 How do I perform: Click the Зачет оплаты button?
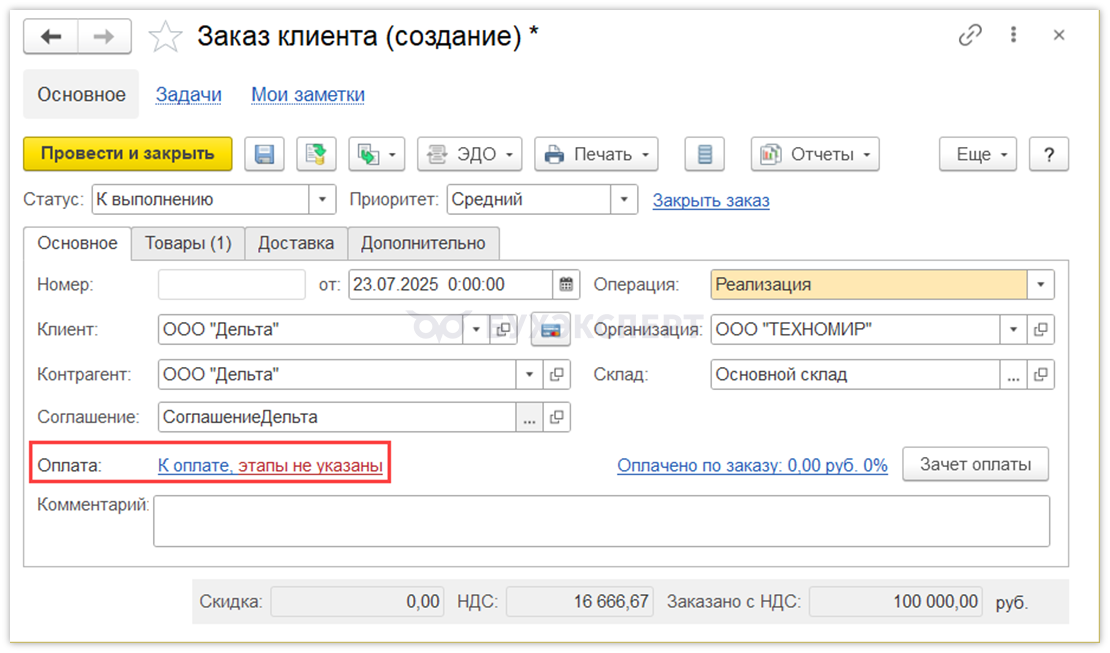click(975, 464)
